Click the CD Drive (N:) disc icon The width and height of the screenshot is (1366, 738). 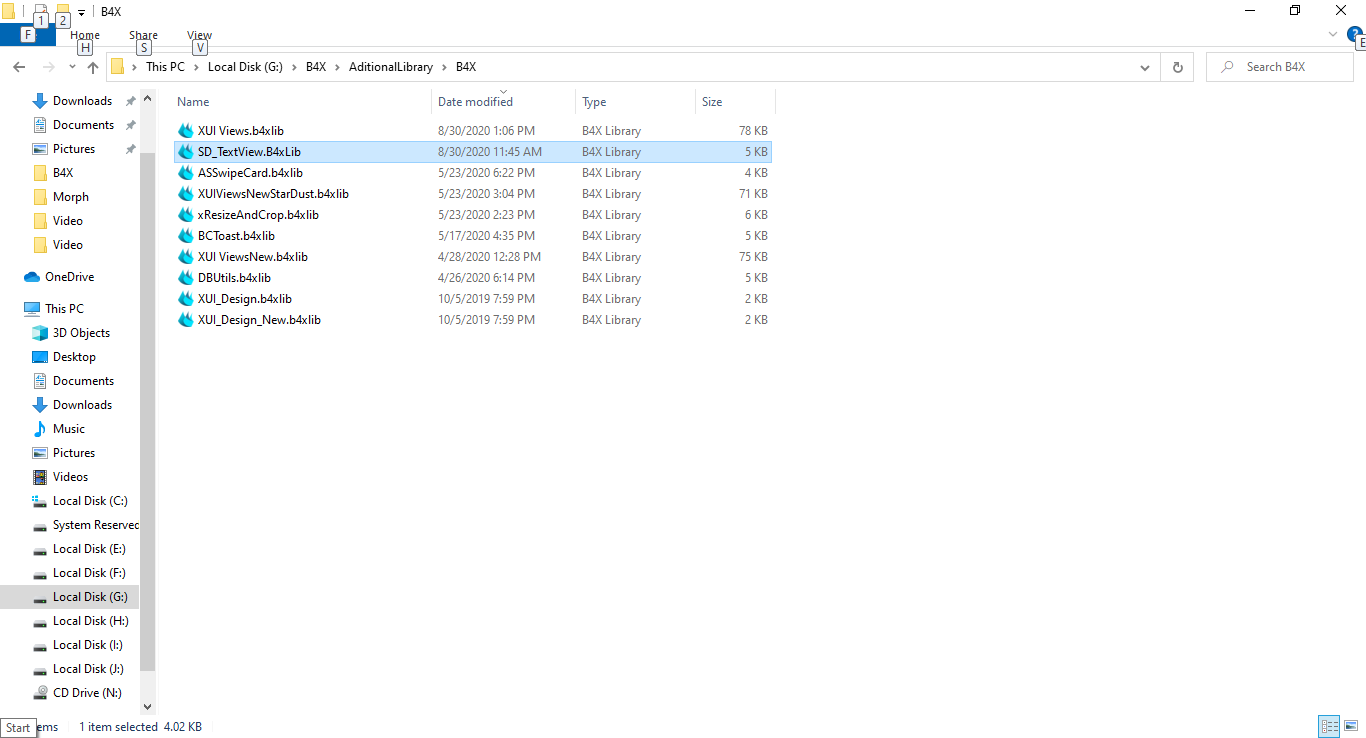(x=40, y=693)
